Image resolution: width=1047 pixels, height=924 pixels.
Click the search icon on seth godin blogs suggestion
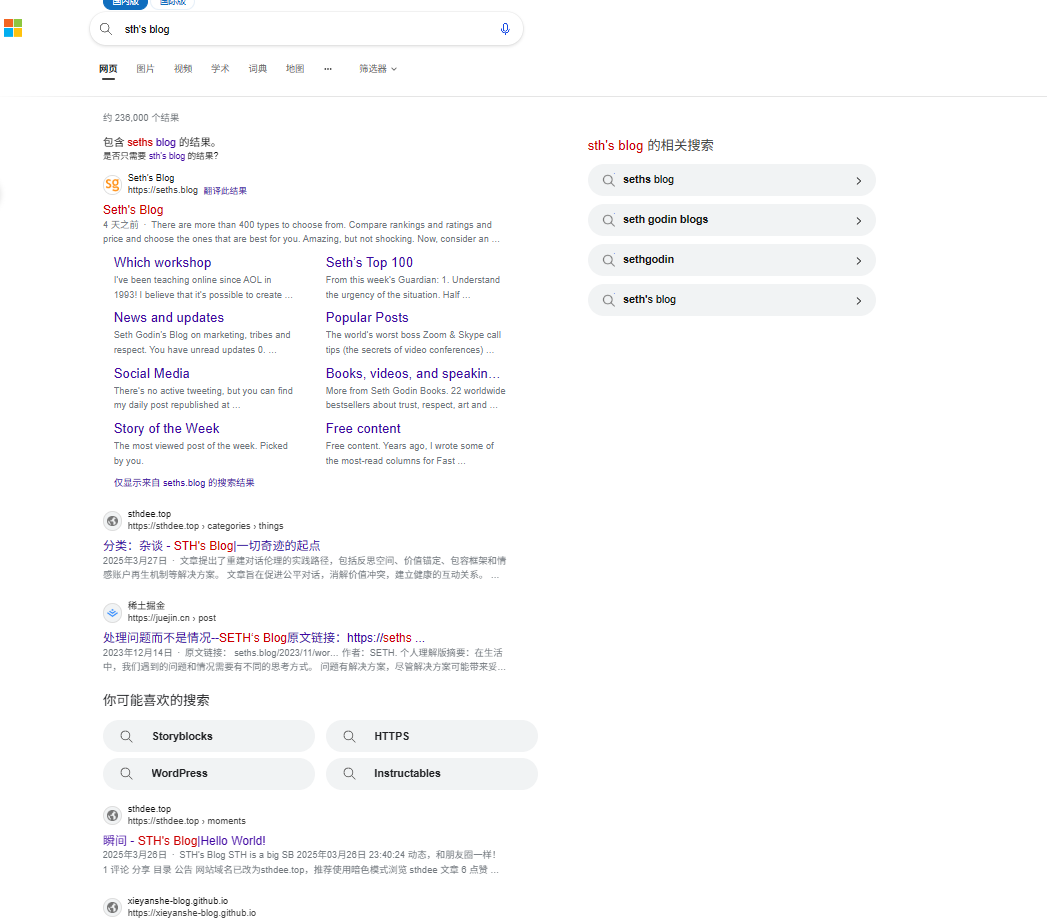coord(608,220)
